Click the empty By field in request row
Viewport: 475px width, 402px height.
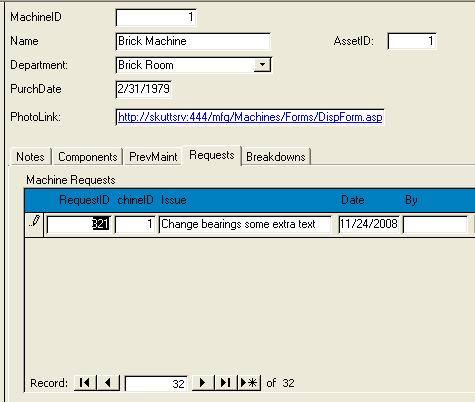[435, 224]
